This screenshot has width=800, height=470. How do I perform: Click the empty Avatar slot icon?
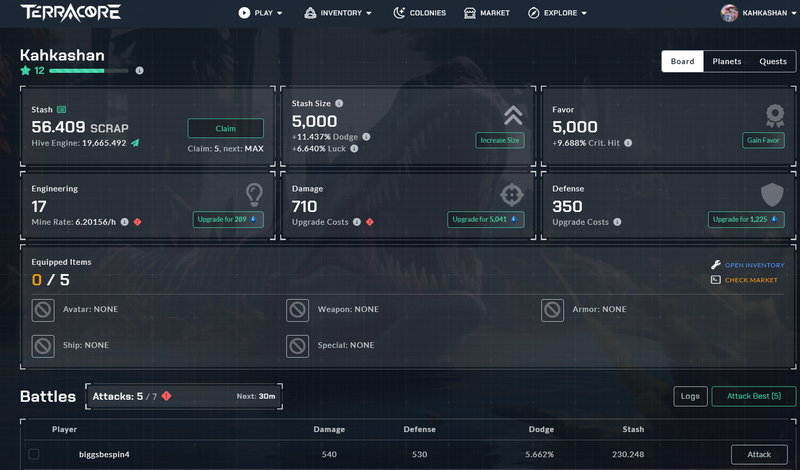coord(43,310)
